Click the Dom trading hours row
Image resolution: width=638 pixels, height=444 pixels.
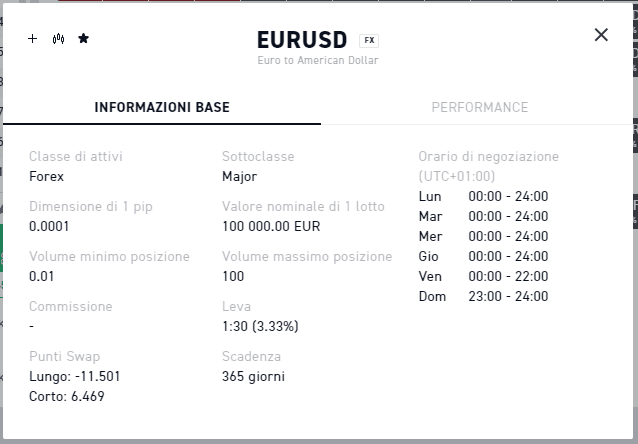pos(483,296)
